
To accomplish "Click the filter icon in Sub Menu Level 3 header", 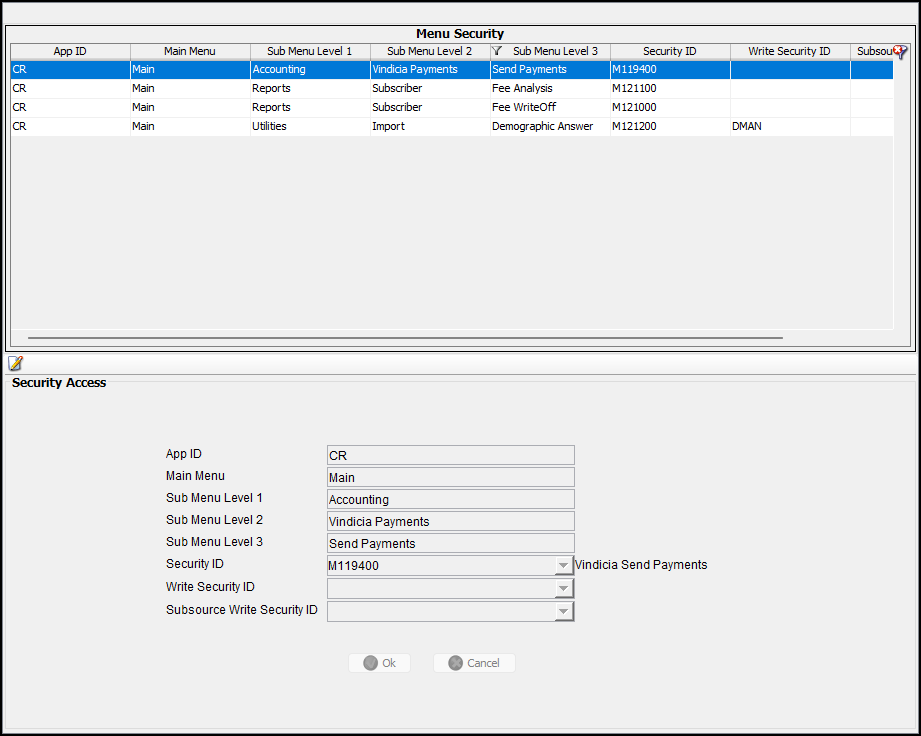I will click(497, 51).
